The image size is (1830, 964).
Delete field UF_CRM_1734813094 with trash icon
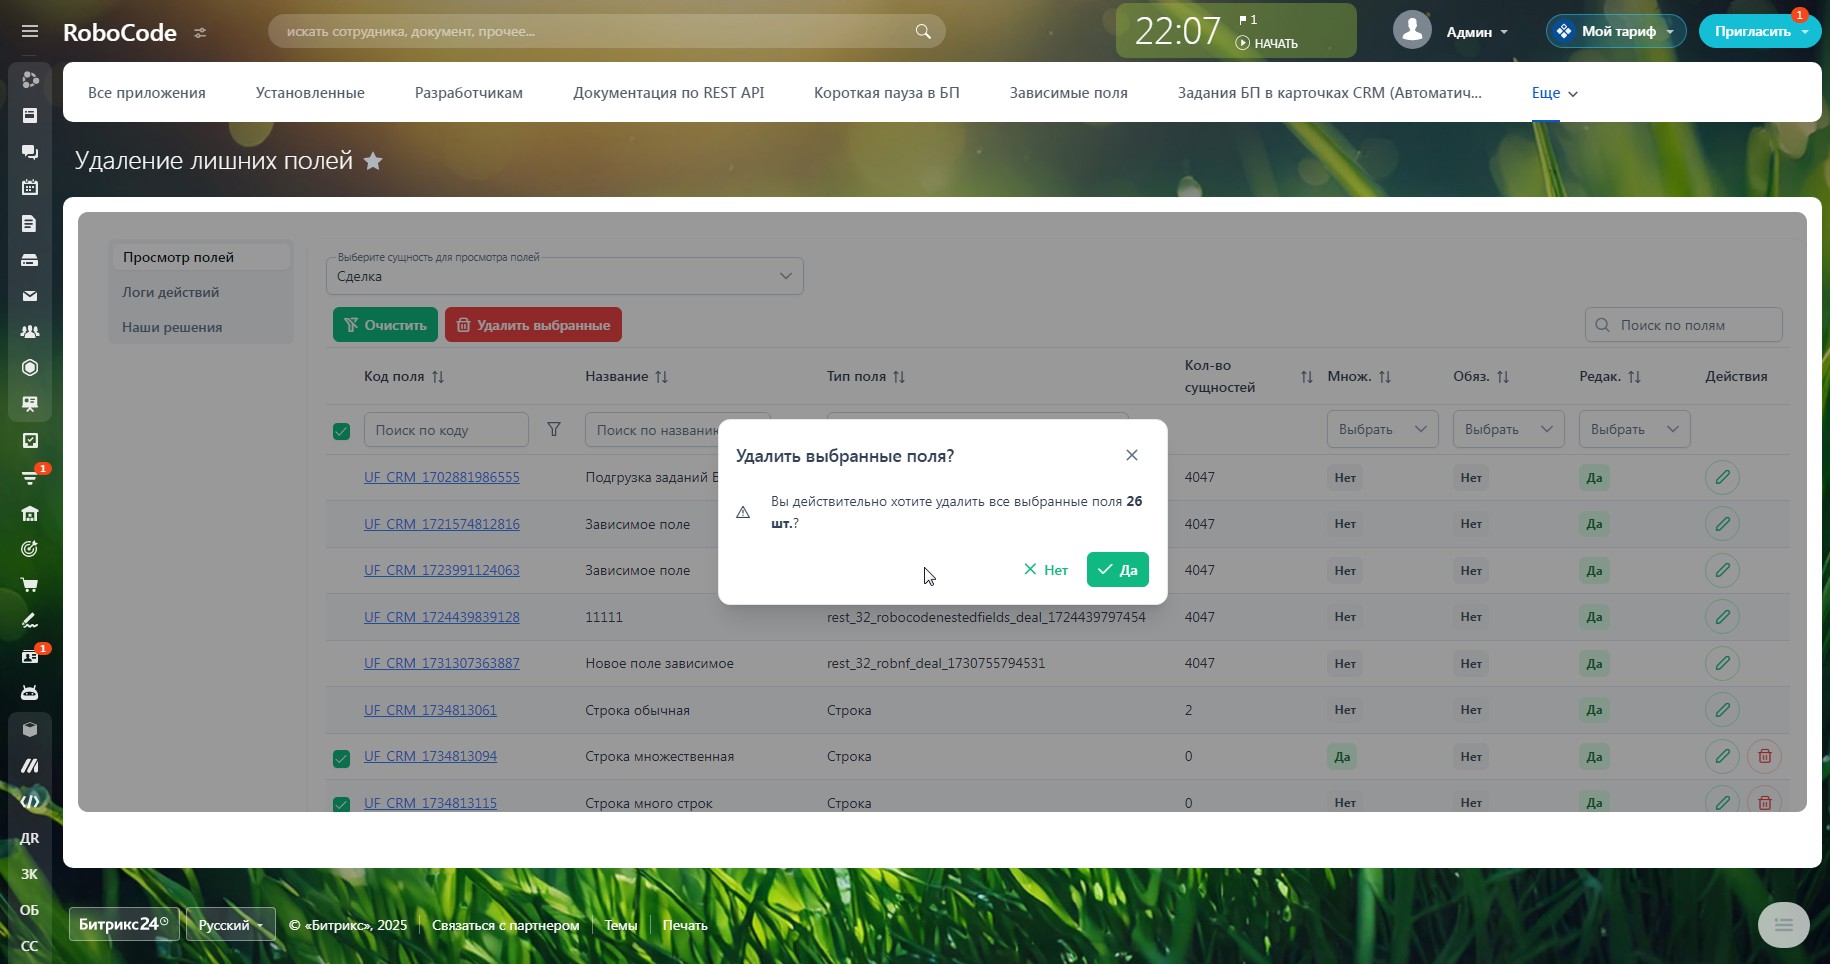coord(1765,756)
